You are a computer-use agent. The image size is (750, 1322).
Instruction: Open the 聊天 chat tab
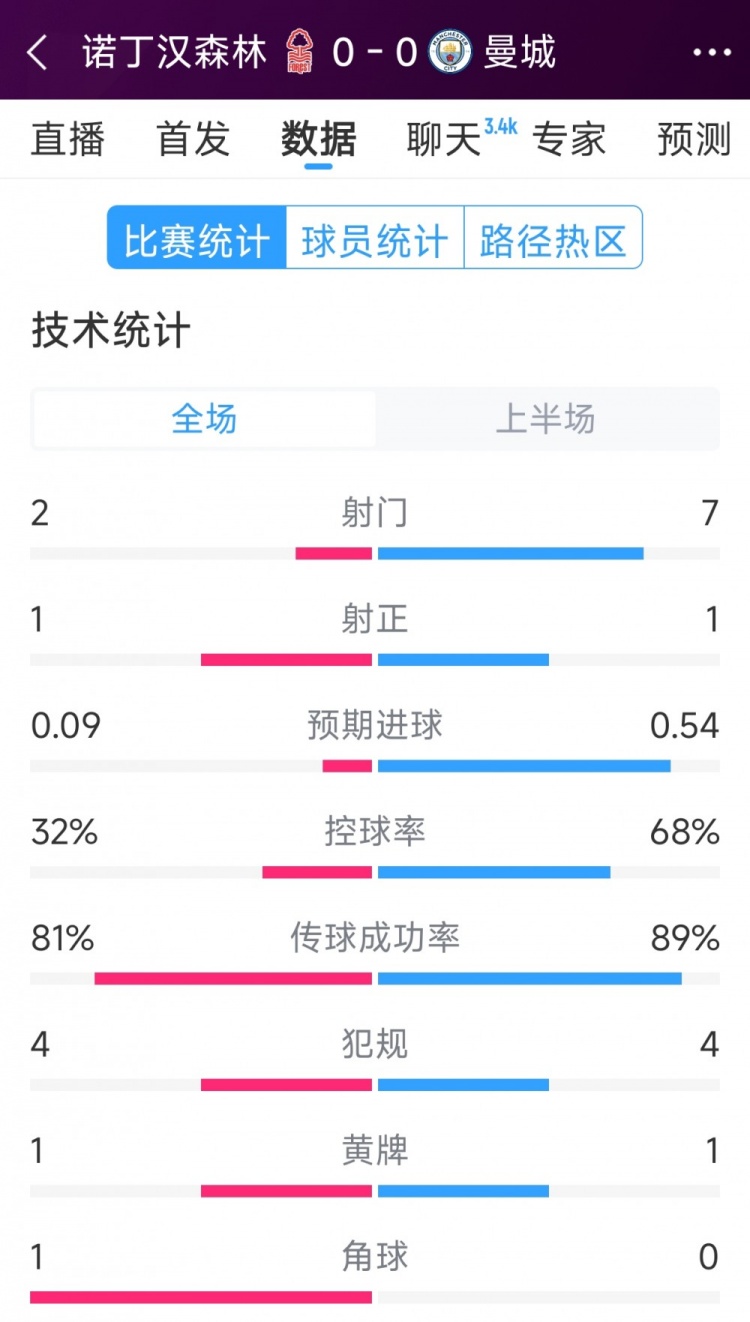tap(440, 140)
